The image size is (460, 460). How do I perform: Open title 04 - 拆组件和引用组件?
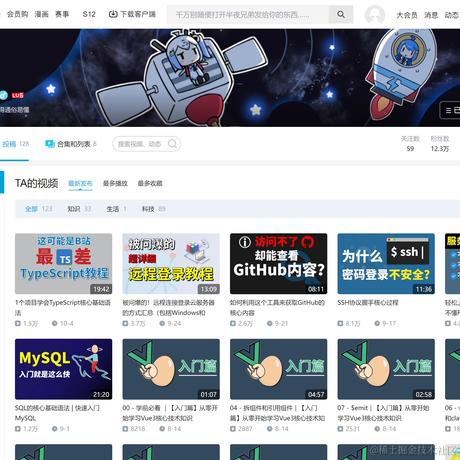pyautogui.click(x=277, y=413)
